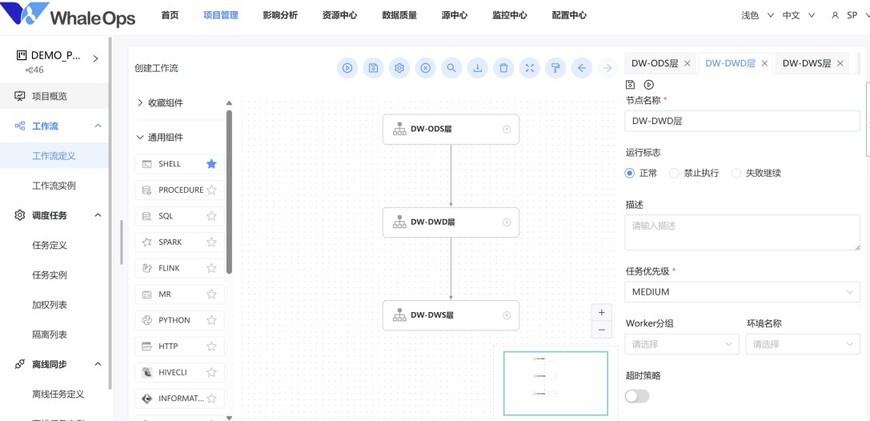The height and width of the screenshot is (421, 870).
Task: Switch to DW-ODS层 tab
Action: pyautogui.click(x=655, y=63)
